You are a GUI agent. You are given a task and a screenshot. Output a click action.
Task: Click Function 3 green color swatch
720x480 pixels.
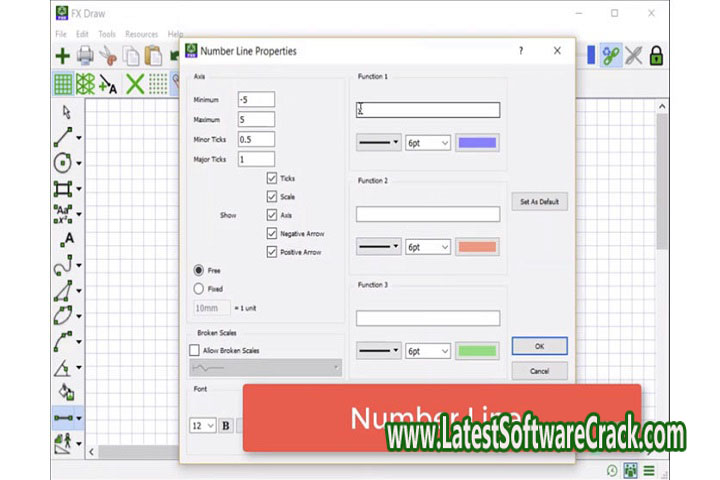pyautogui.click(x=478, y=351)
